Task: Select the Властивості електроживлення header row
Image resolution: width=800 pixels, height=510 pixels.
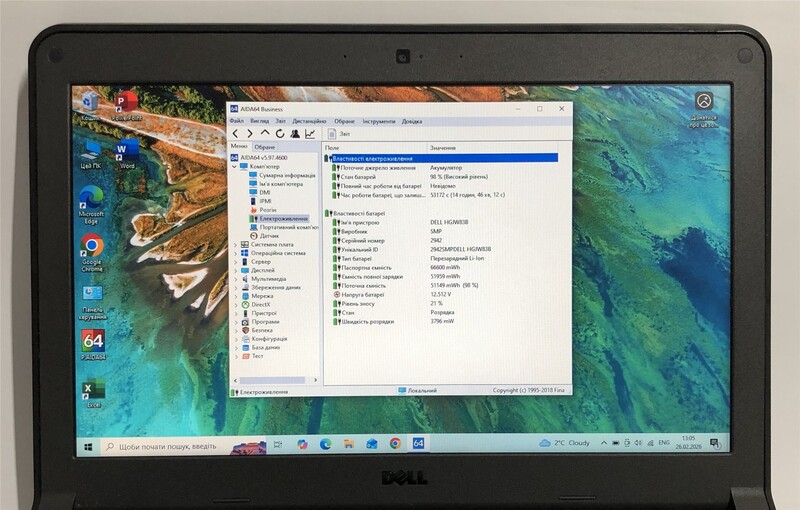Action: (441, 159)
